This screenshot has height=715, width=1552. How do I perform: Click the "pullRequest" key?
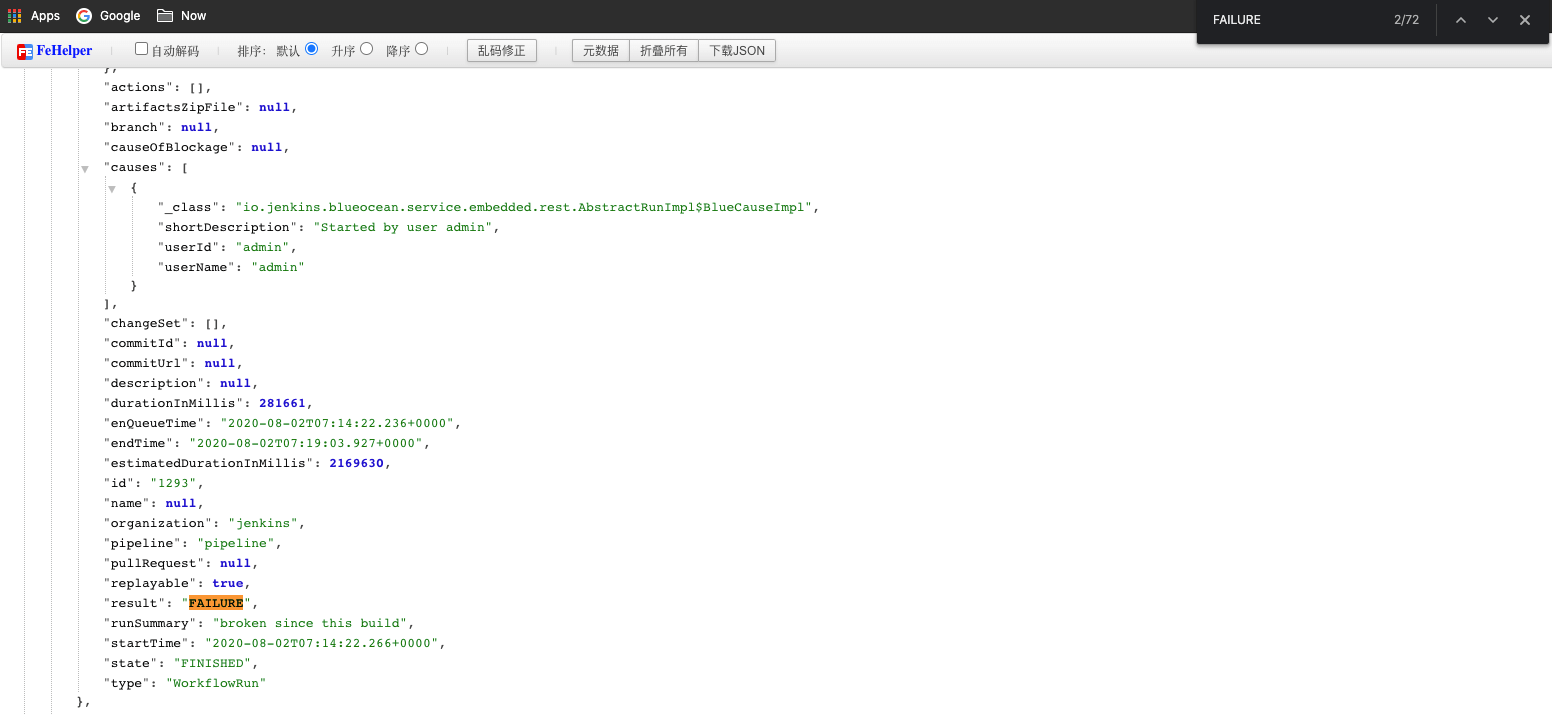pyautogui.click(x=154, y=563)
